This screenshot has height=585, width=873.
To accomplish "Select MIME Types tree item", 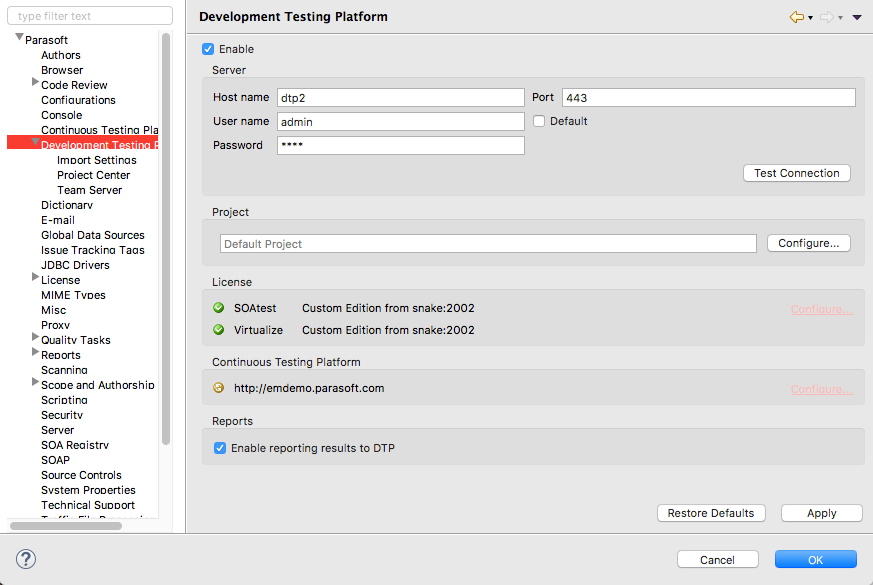I will point(73,296).
